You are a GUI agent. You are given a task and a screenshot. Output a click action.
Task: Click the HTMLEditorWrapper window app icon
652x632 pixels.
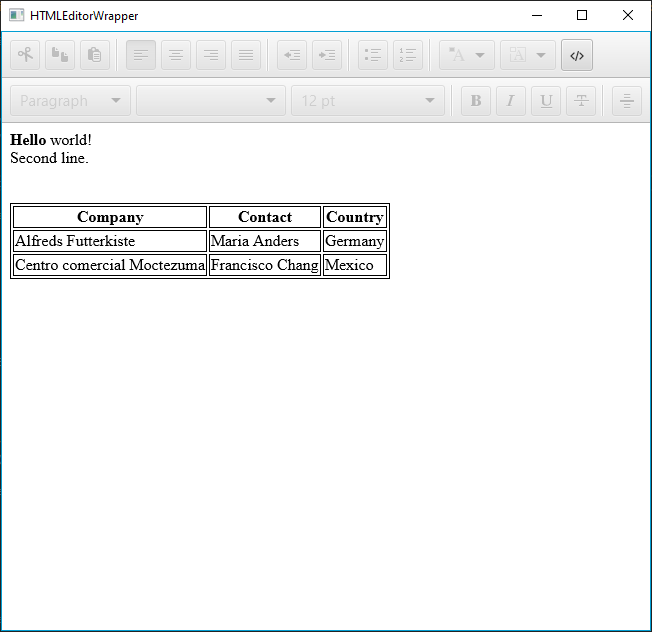click(x=17, y=15)
